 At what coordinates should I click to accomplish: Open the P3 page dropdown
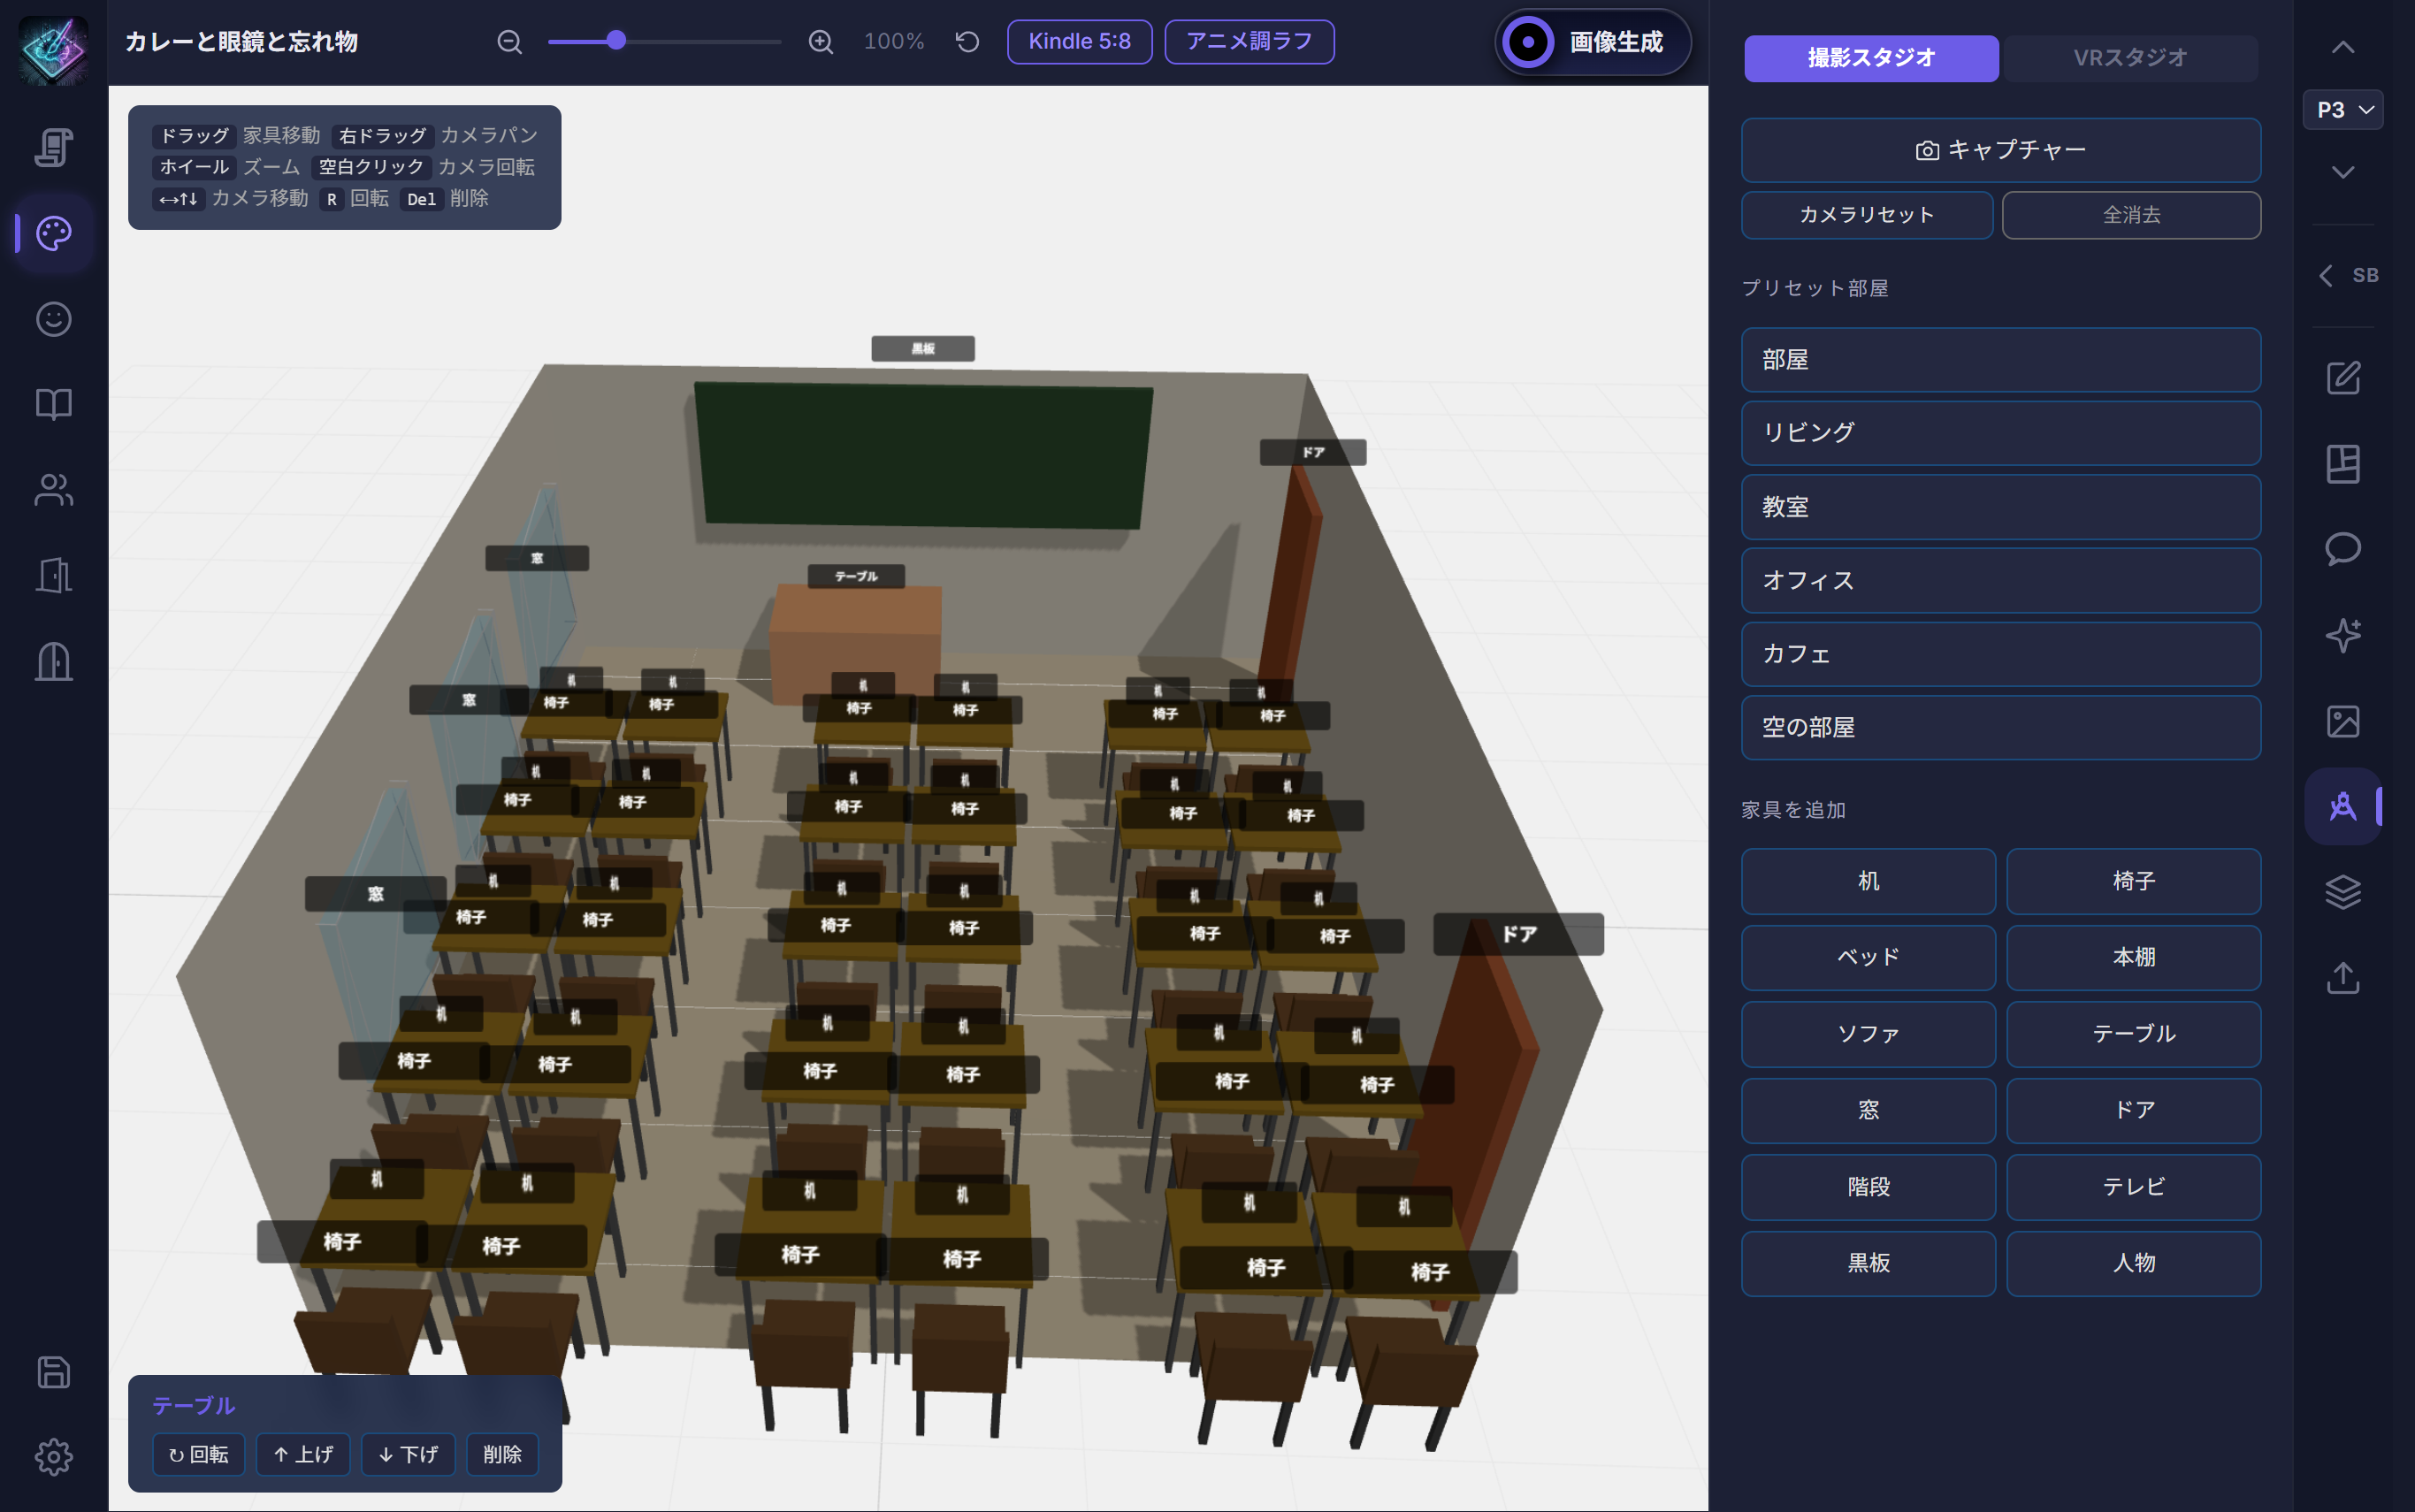pyautogui.click(x=2344, y=110)
